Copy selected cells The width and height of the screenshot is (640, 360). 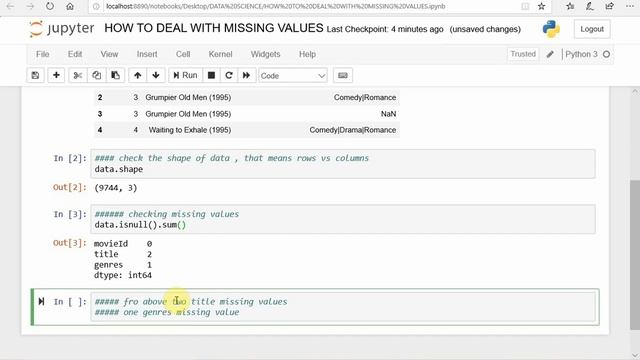96,76
